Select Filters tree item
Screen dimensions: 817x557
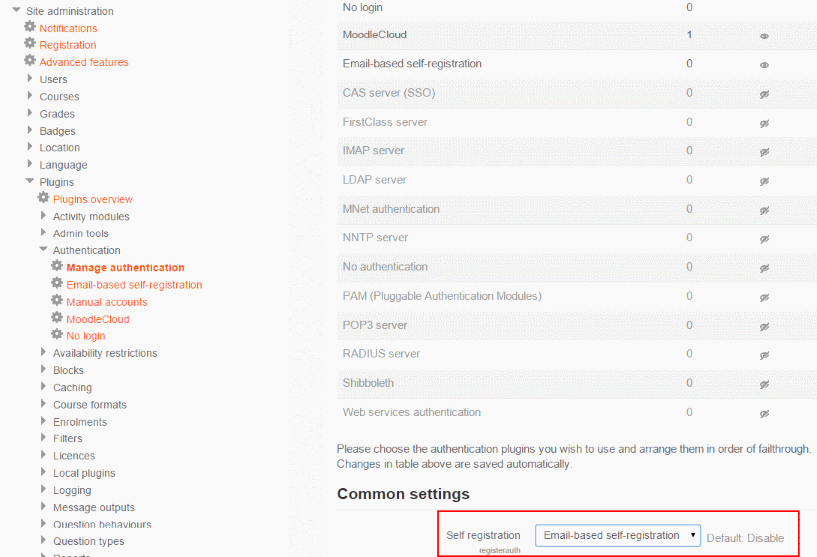68,438
